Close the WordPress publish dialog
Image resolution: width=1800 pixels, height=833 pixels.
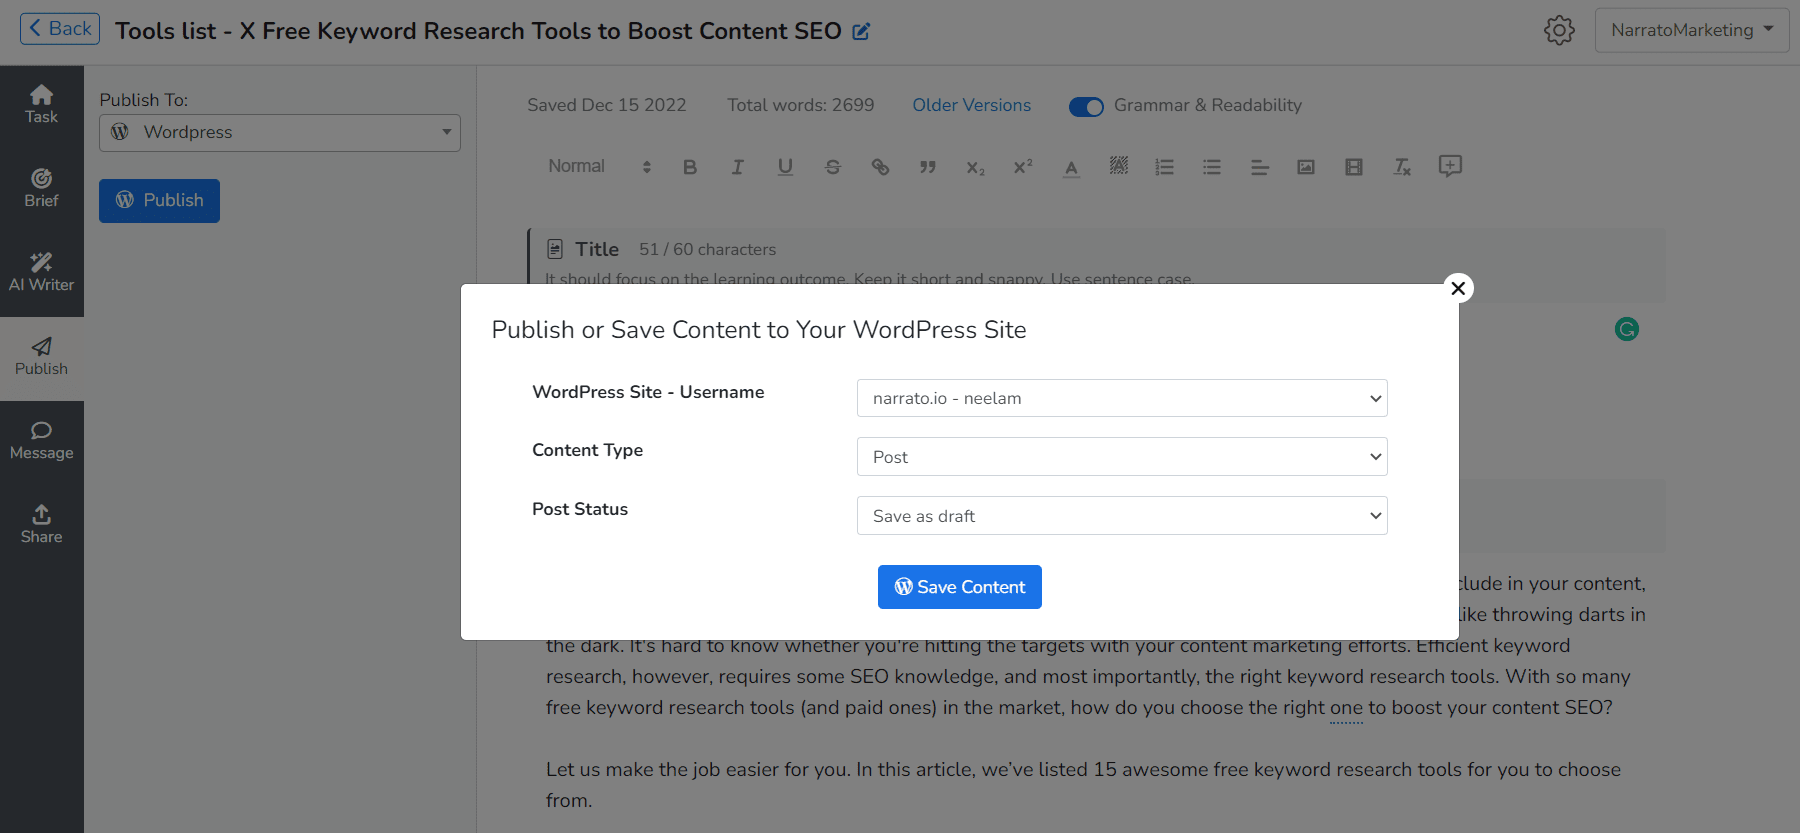(x=1458, y=288)
